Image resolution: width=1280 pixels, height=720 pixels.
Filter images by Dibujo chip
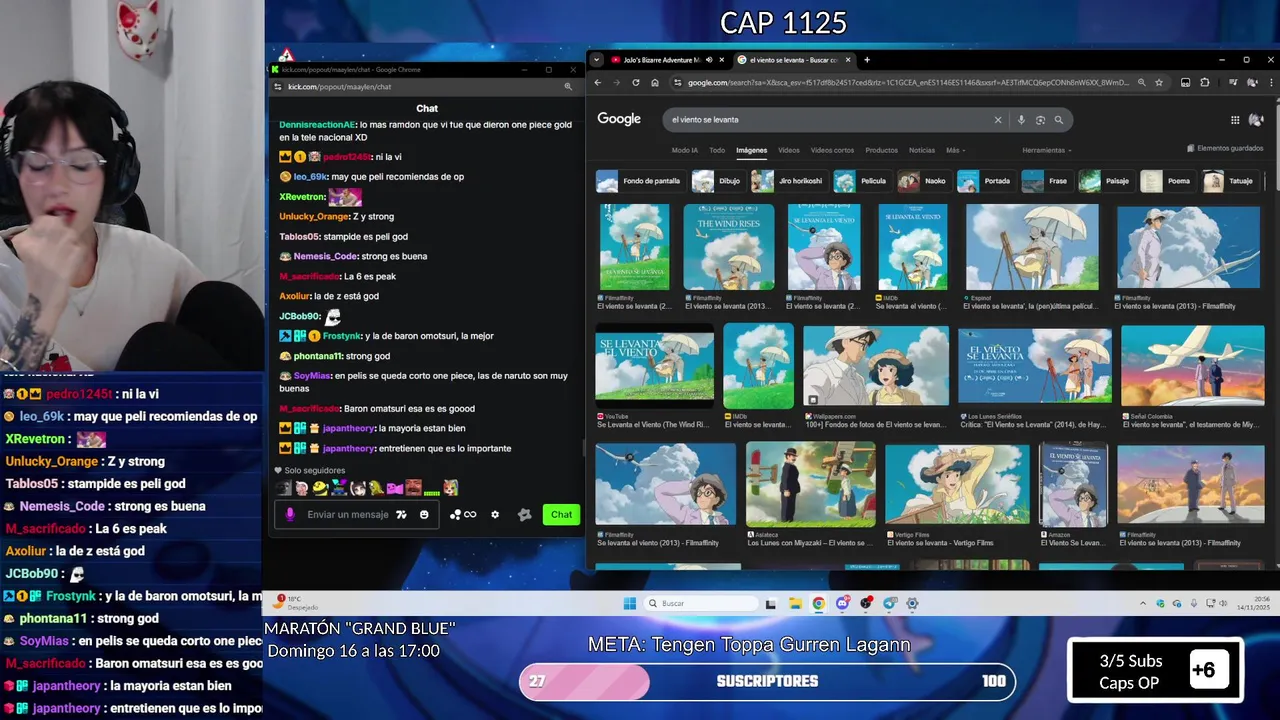tap(718, 181)
